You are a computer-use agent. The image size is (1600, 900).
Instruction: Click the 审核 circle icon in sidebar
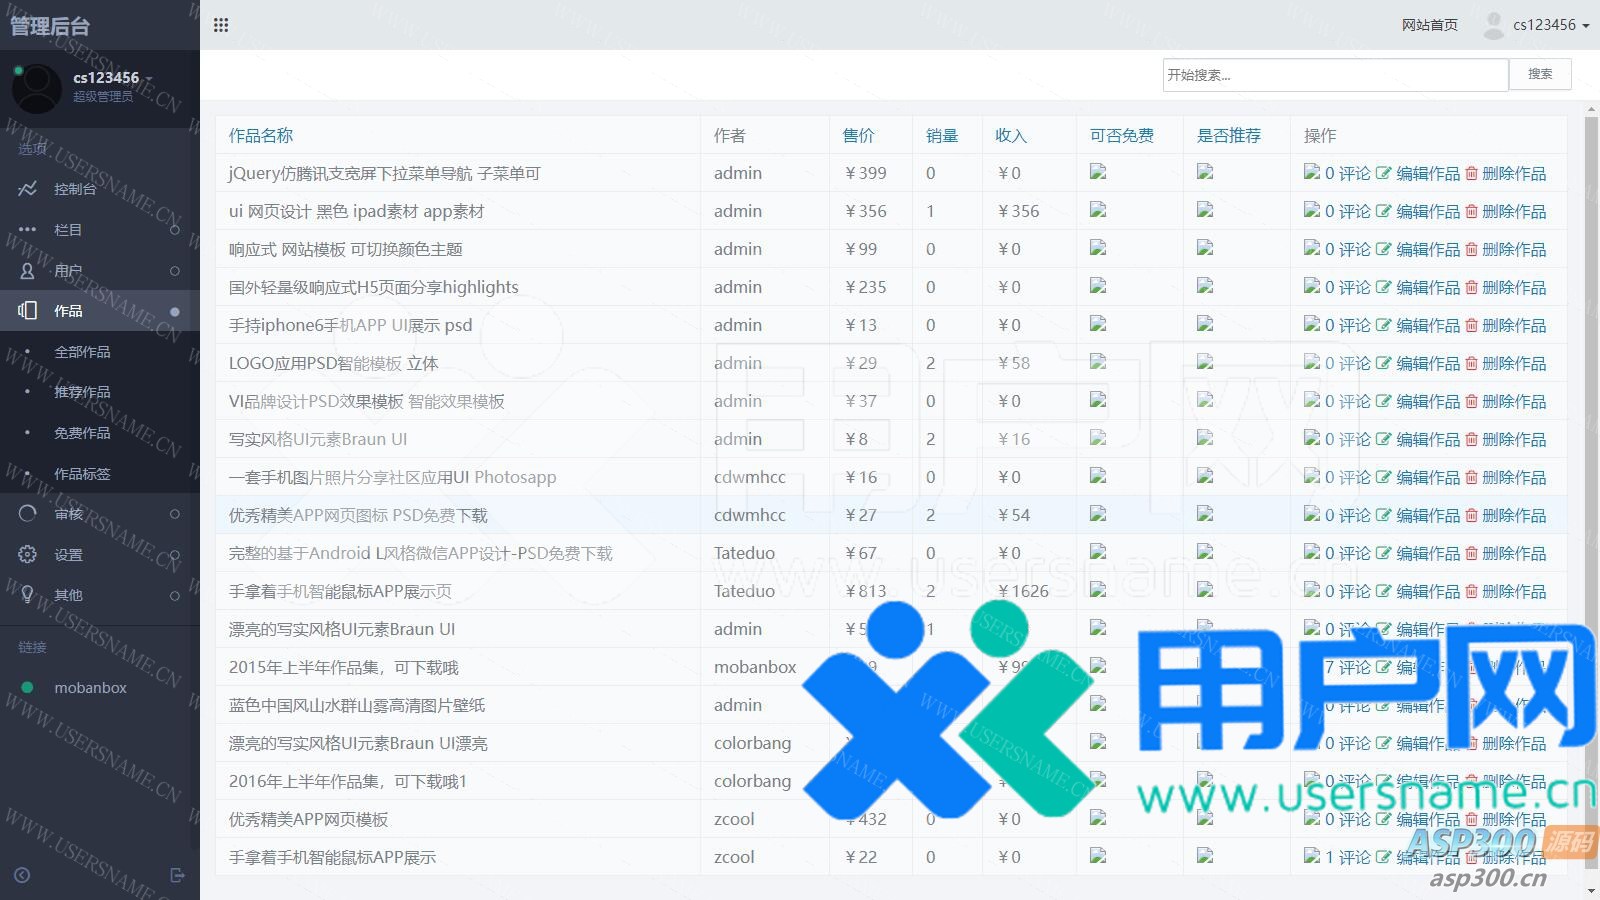coord(27,513)
